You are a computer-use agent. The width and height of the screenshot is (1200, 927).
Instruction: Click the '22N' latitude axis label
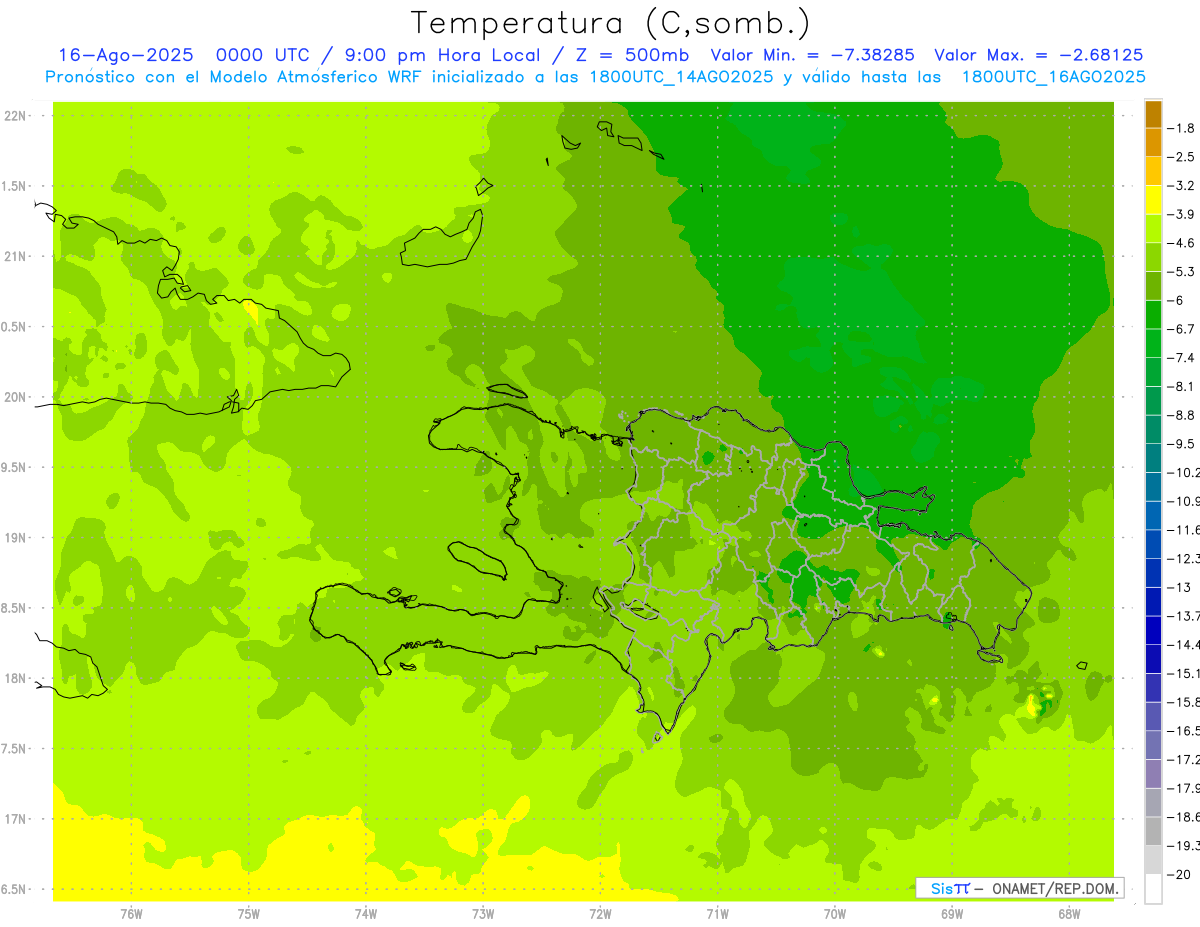pyautogui.click(x=16, y=116)
